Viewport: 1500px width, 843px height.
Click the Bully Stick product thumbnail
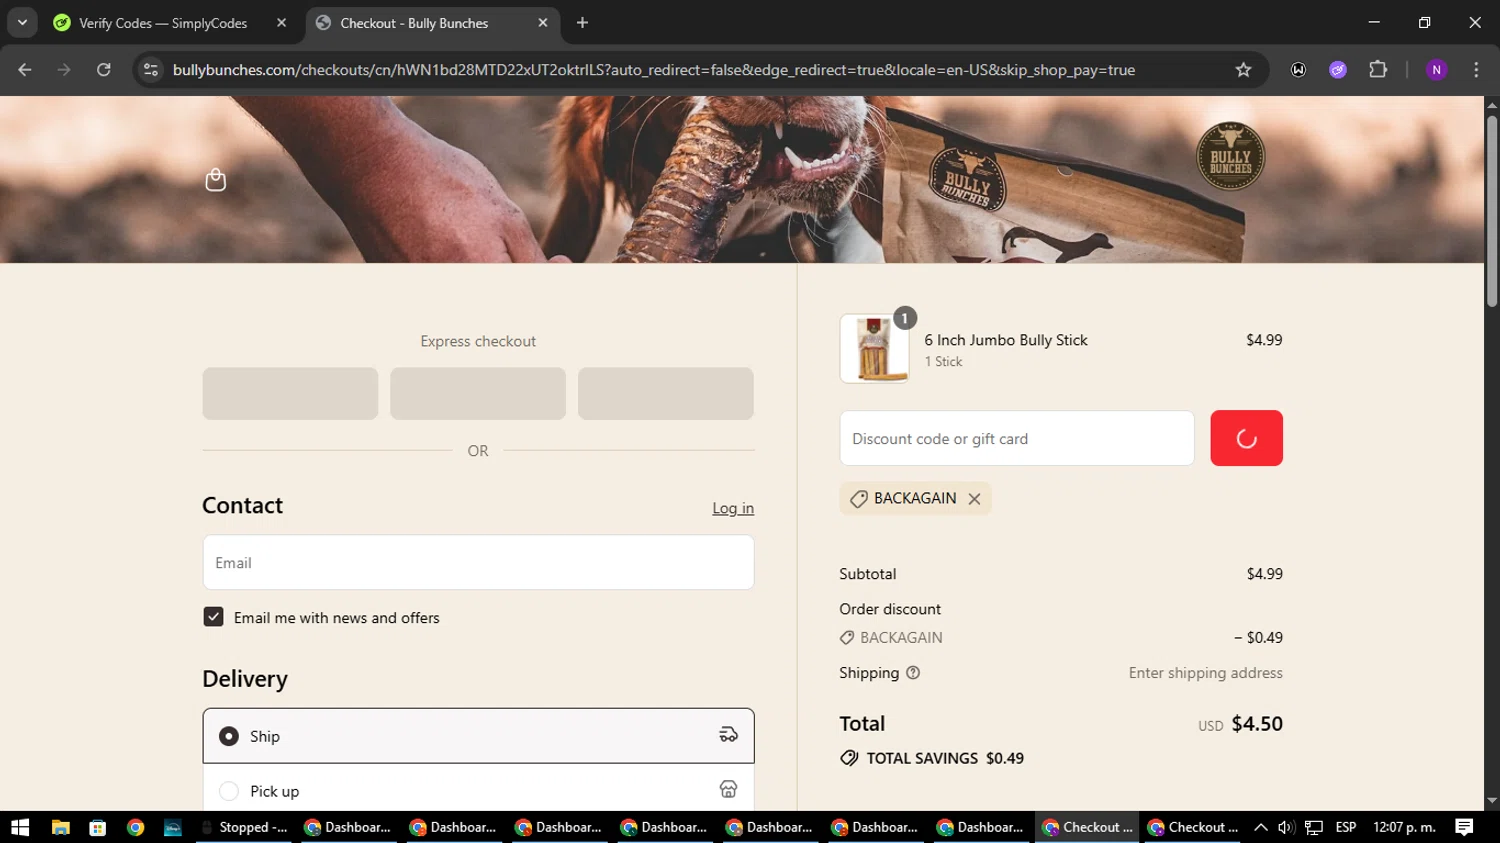(874, 349)
